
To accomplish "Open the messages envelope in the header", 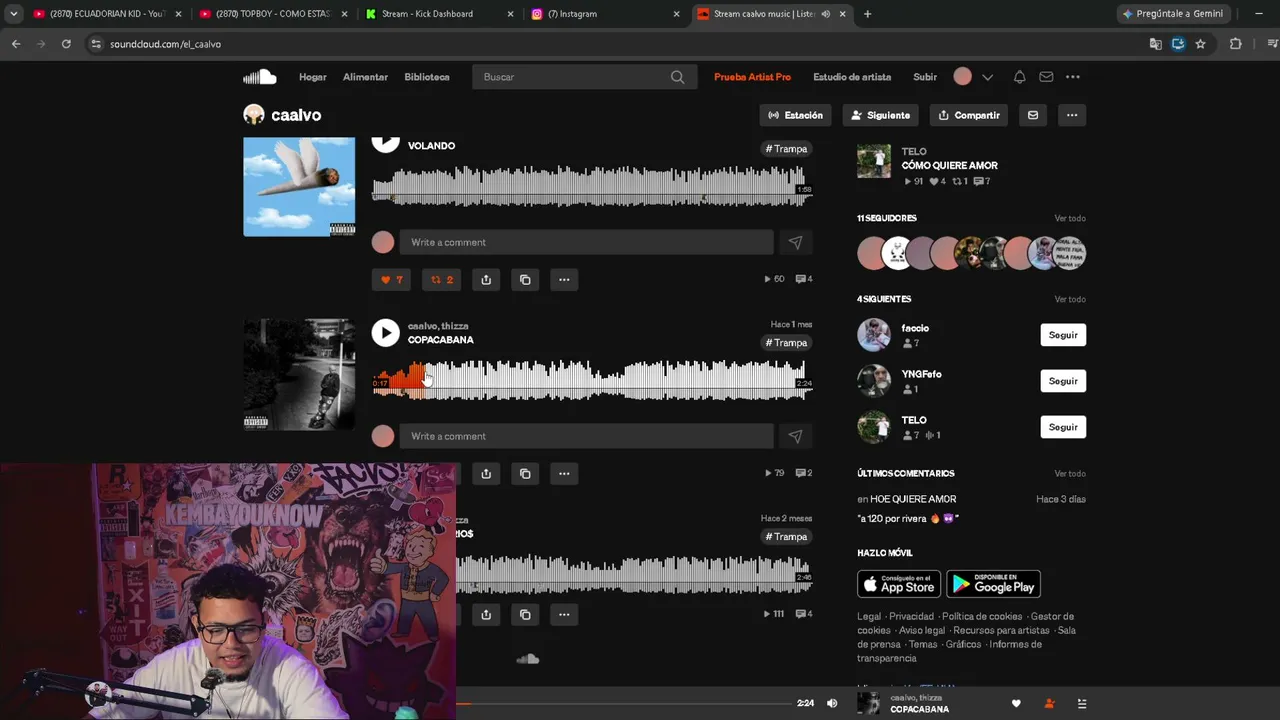I will coord(1046,77).
